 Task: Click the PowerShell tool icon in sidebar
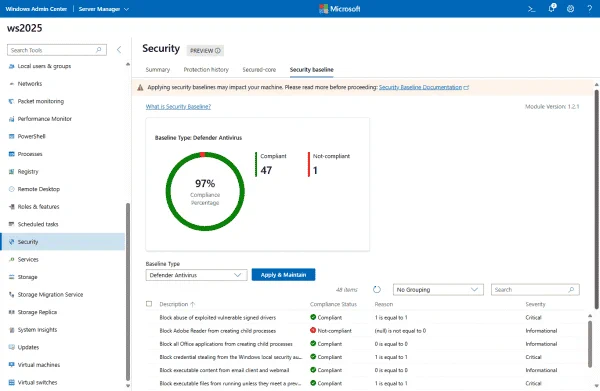click(x=11, y=137)
